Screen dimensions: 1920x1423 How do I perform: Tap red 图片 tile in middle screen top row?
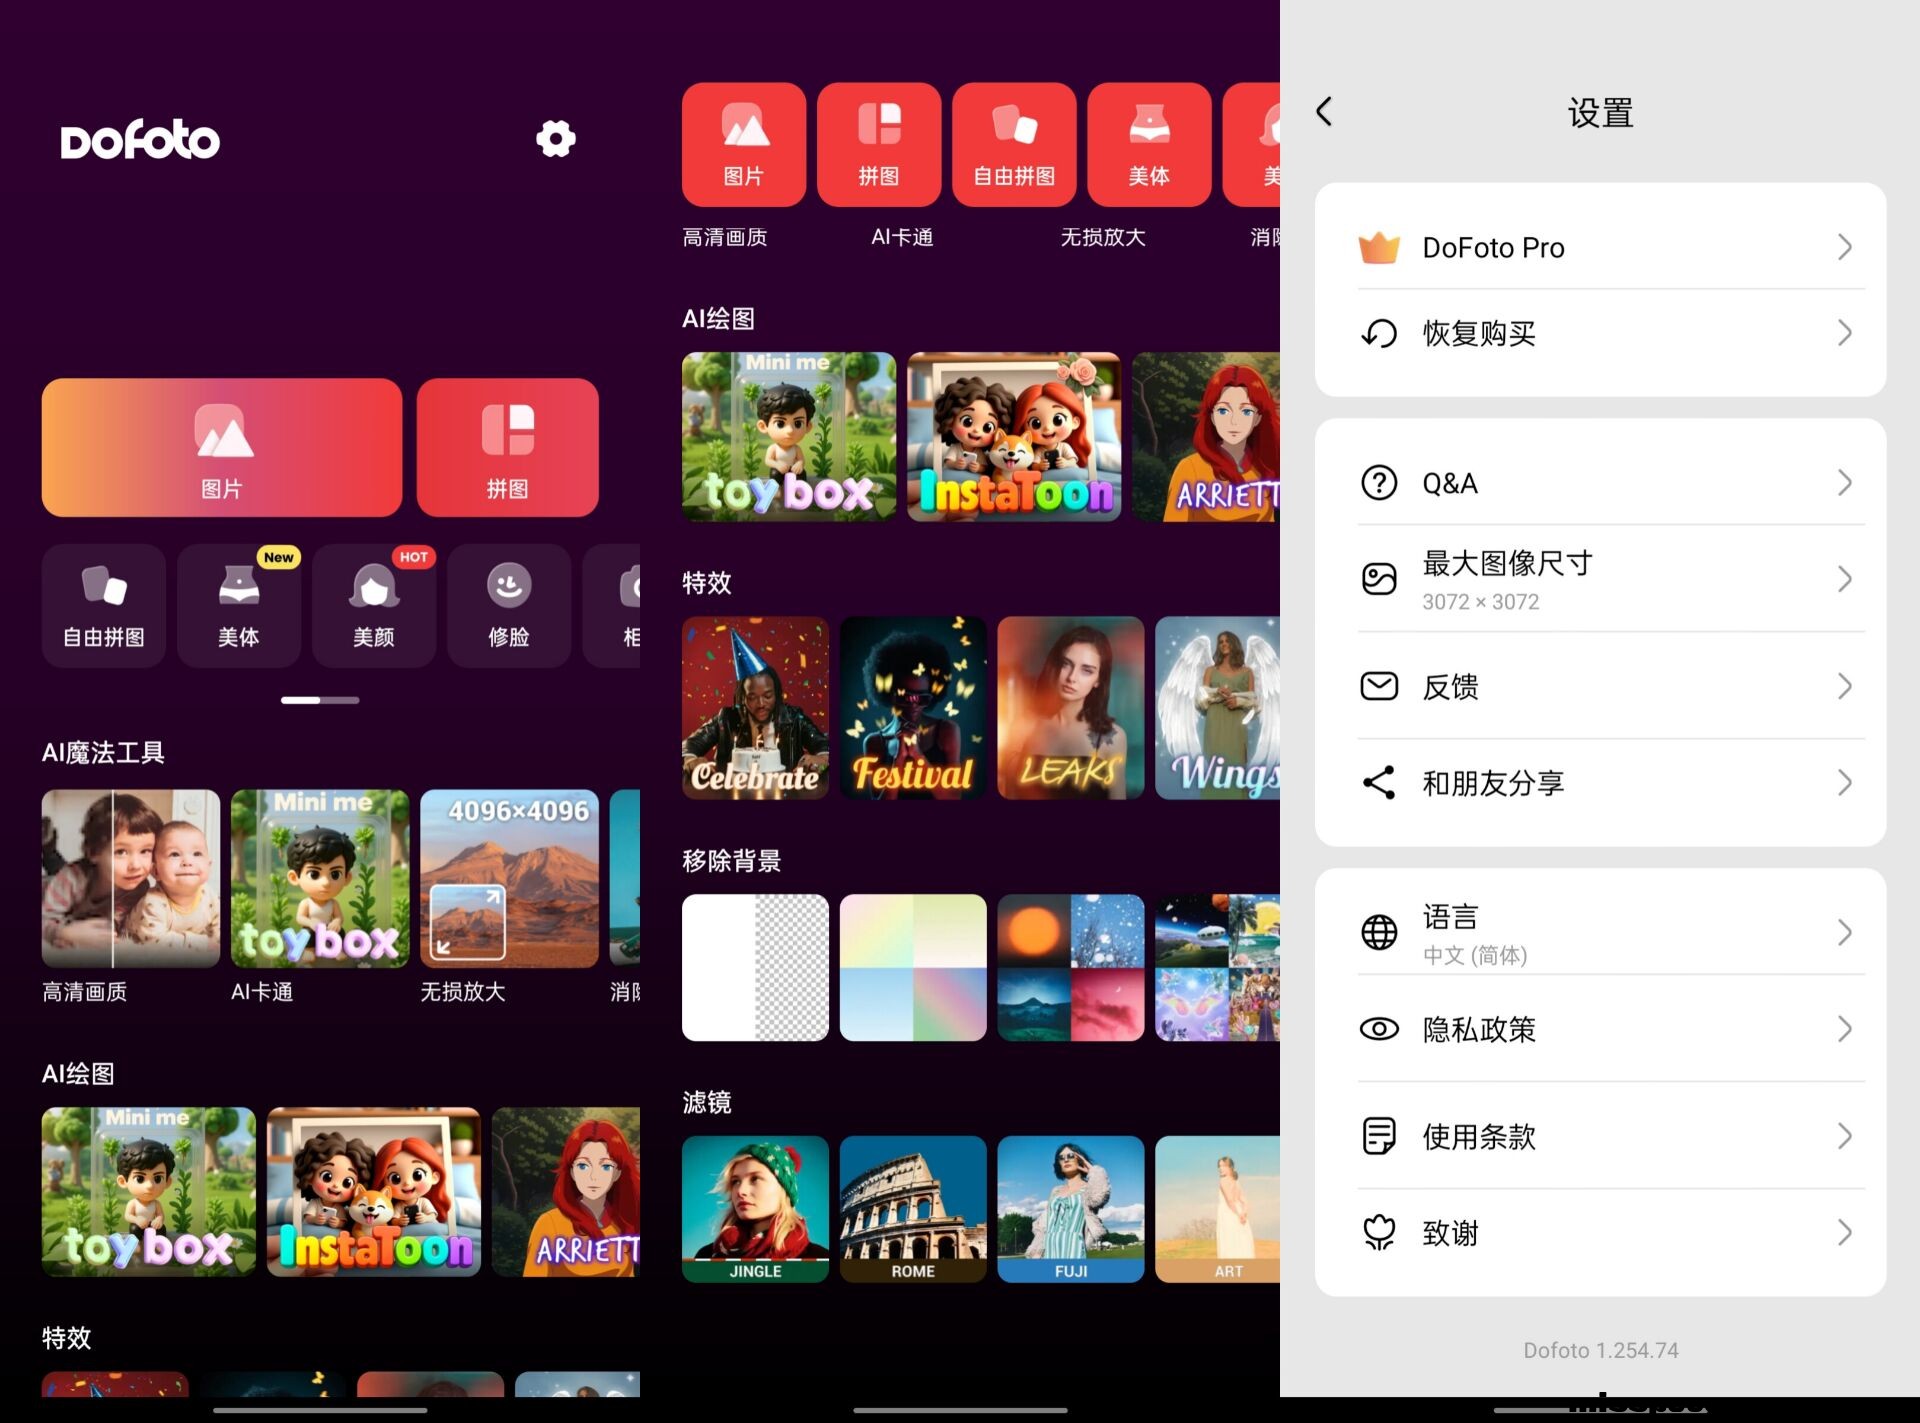pos(744,144)
